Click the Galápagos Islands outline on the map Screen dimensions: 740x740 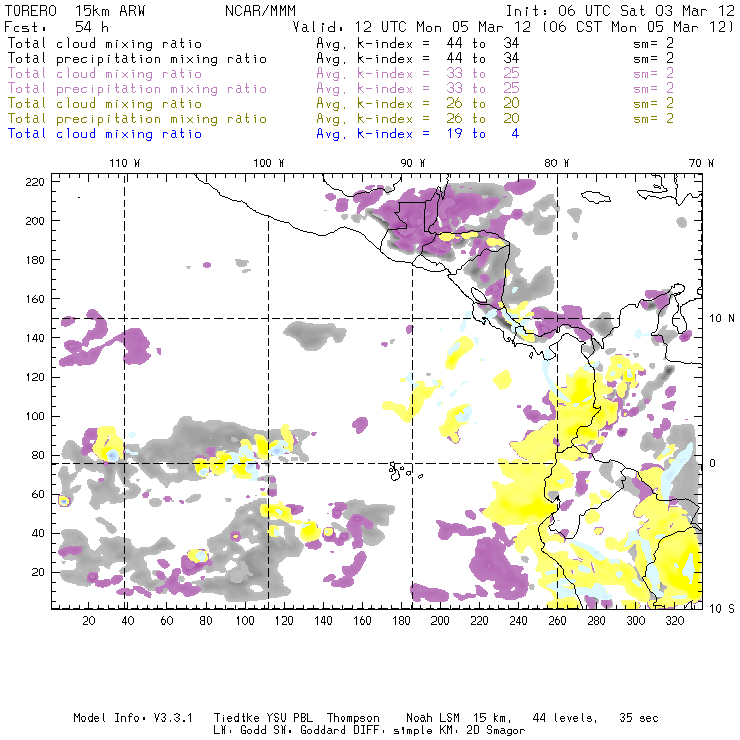coord(404,471)
